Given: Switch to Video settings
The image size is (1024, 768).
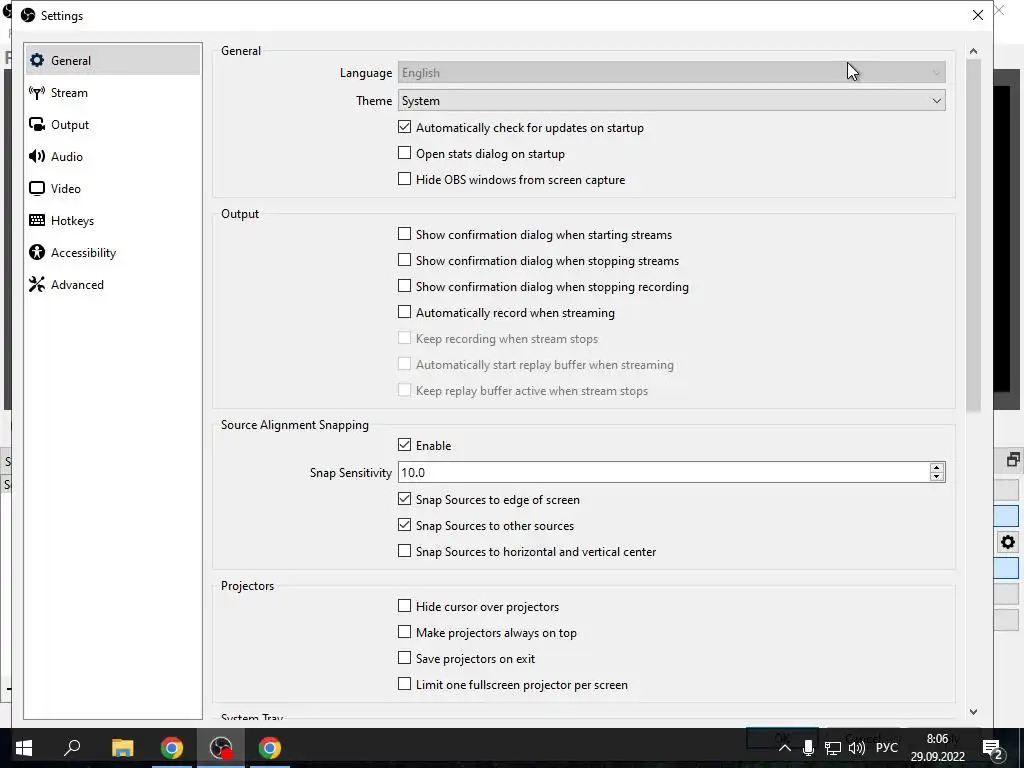Looking at the screenshot, I should click(x=113, y=188).
